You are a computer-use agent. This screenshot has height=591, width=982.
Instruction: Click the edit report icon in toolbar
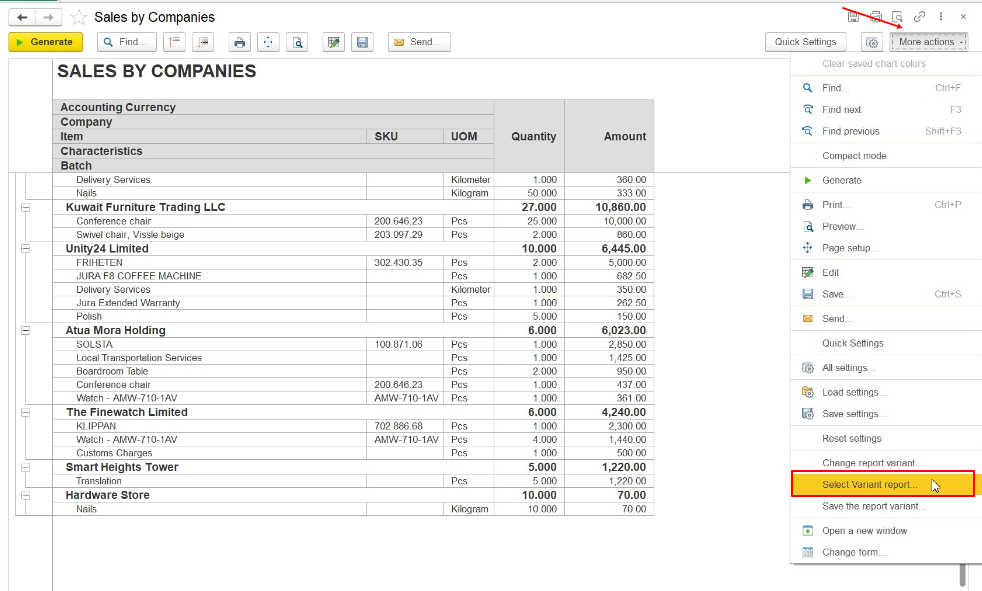pos(334,42)
